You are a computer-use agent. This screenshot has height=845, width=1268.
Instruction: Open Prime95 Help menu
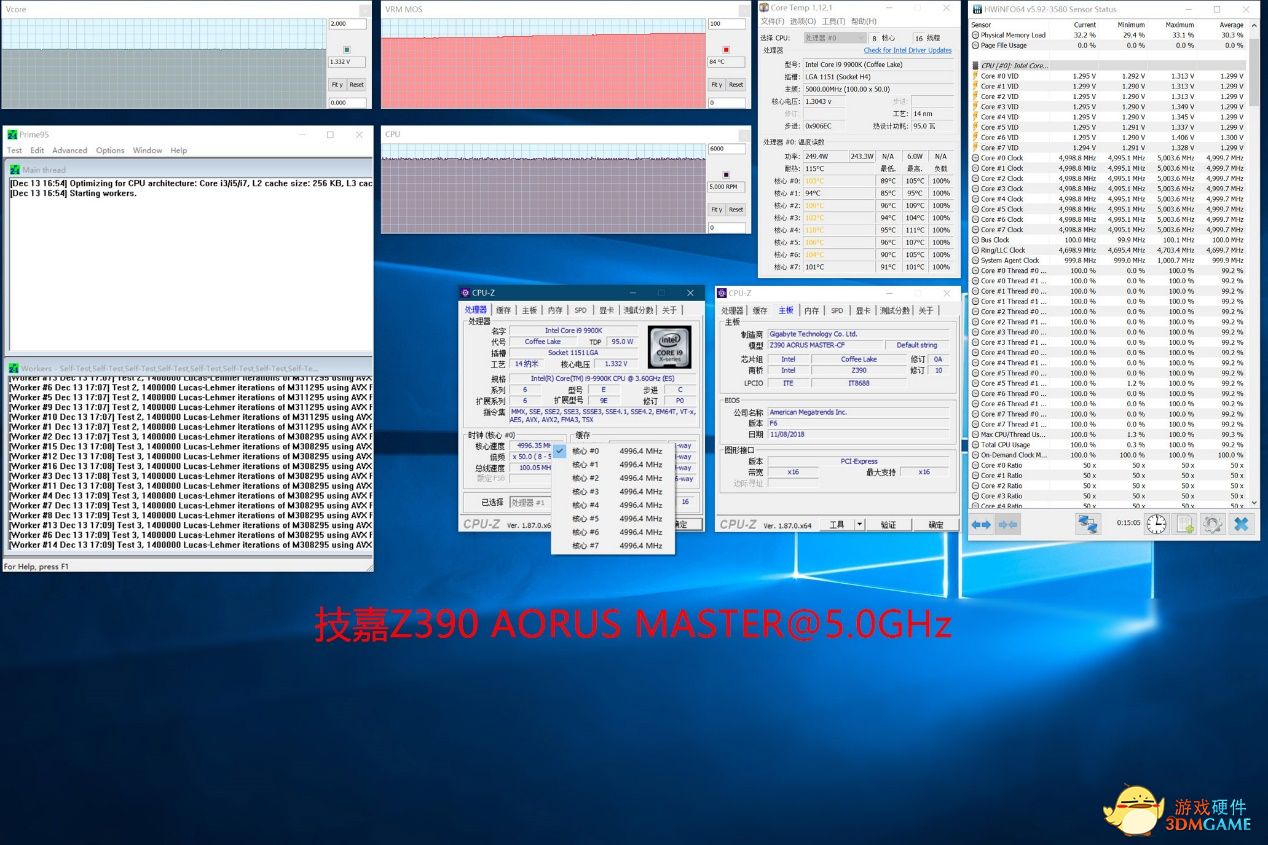tap(178, 151)
